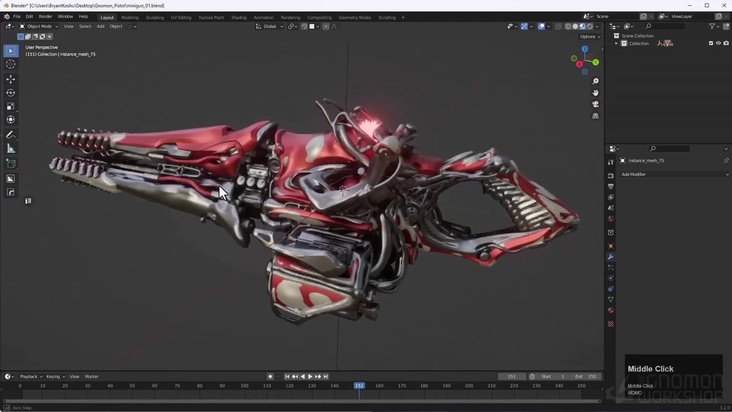Switch to the Modeling workspace tab
732x412 pixels.
pos(130,17)
